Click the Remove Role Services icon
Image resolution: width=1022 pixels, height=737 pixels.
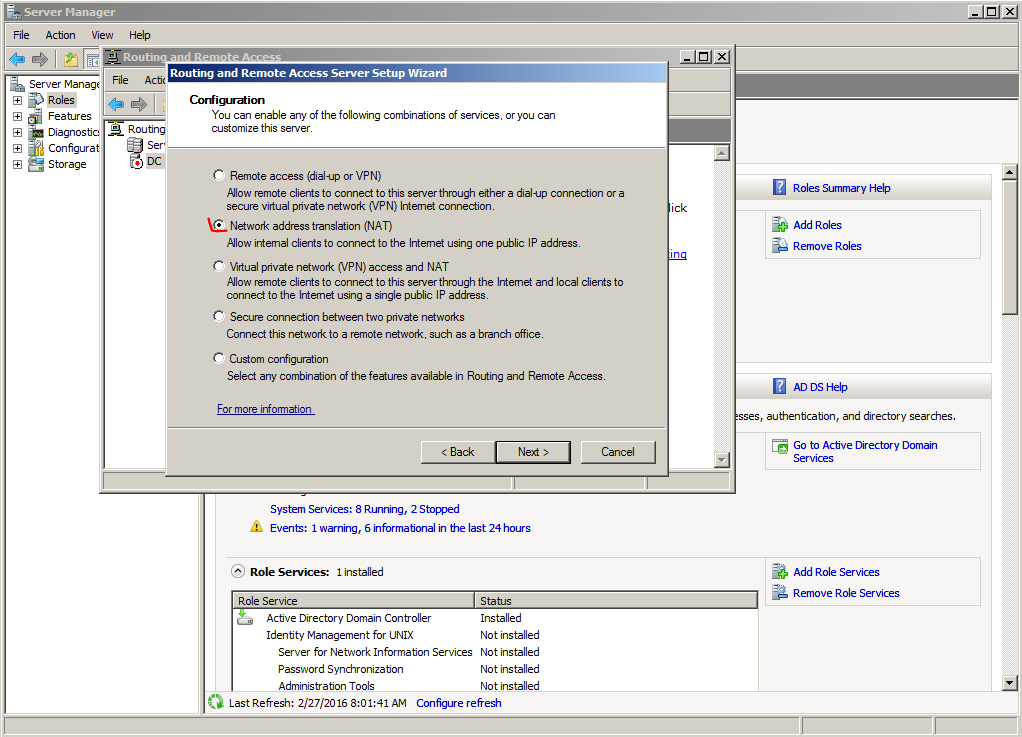click(780, 592)
